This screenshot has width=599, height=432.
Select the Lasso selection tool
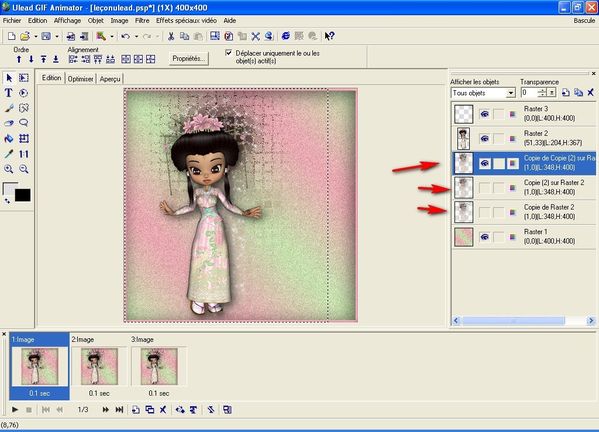pos(24,123)
